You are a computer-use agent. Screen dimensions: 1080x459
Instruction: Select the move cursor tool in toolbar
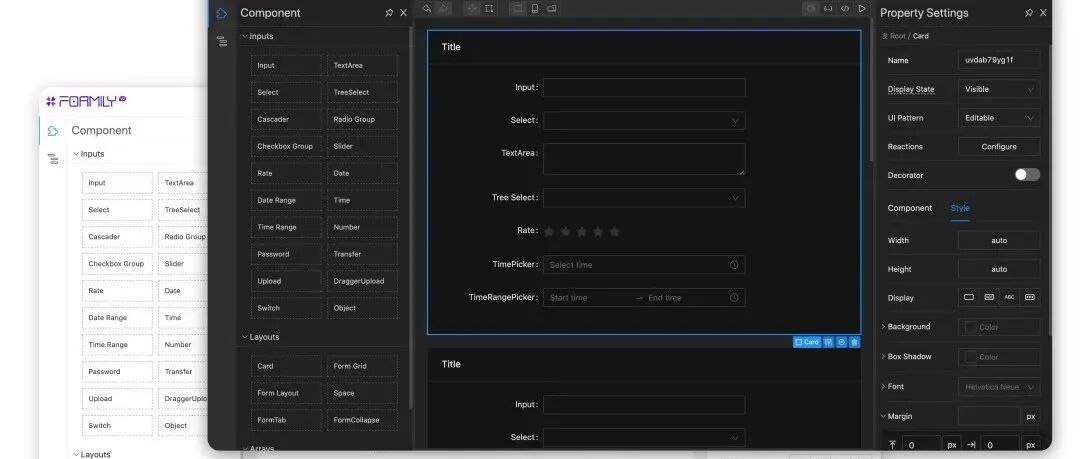pos(472,8)
